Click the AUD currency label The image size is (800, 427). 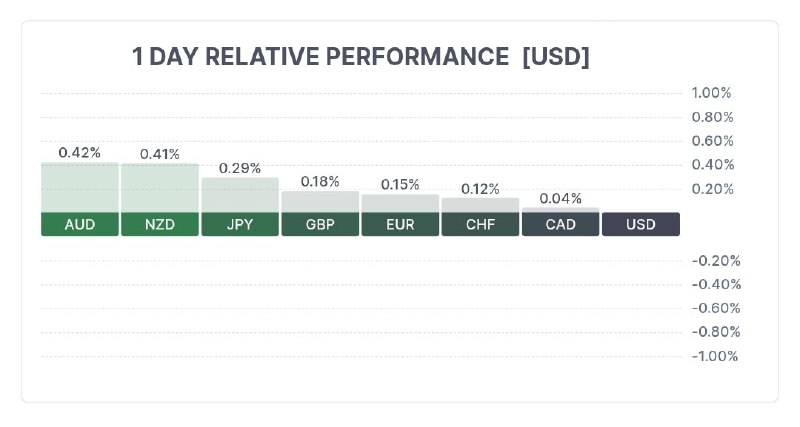(80, 224)
